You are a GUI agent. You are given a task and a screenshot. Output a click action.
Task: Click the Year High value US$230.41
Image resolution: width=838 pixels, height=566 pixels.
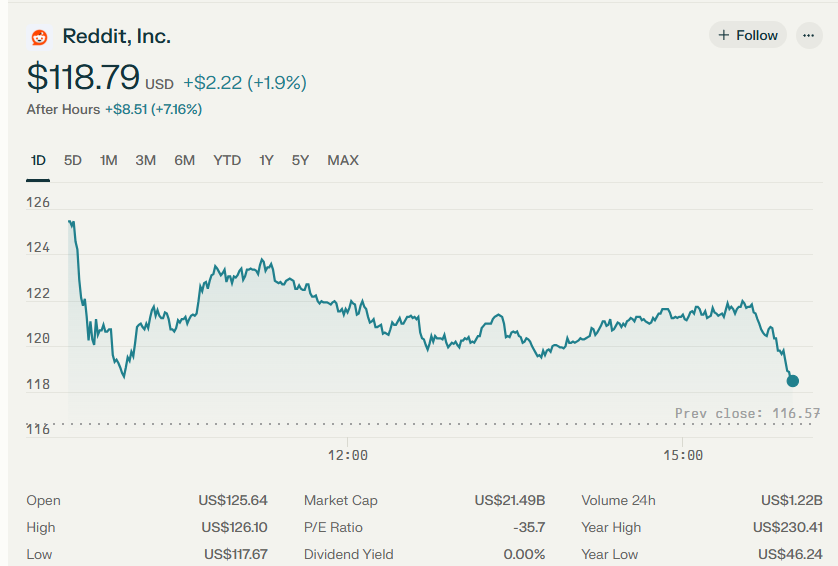[788, 528]
